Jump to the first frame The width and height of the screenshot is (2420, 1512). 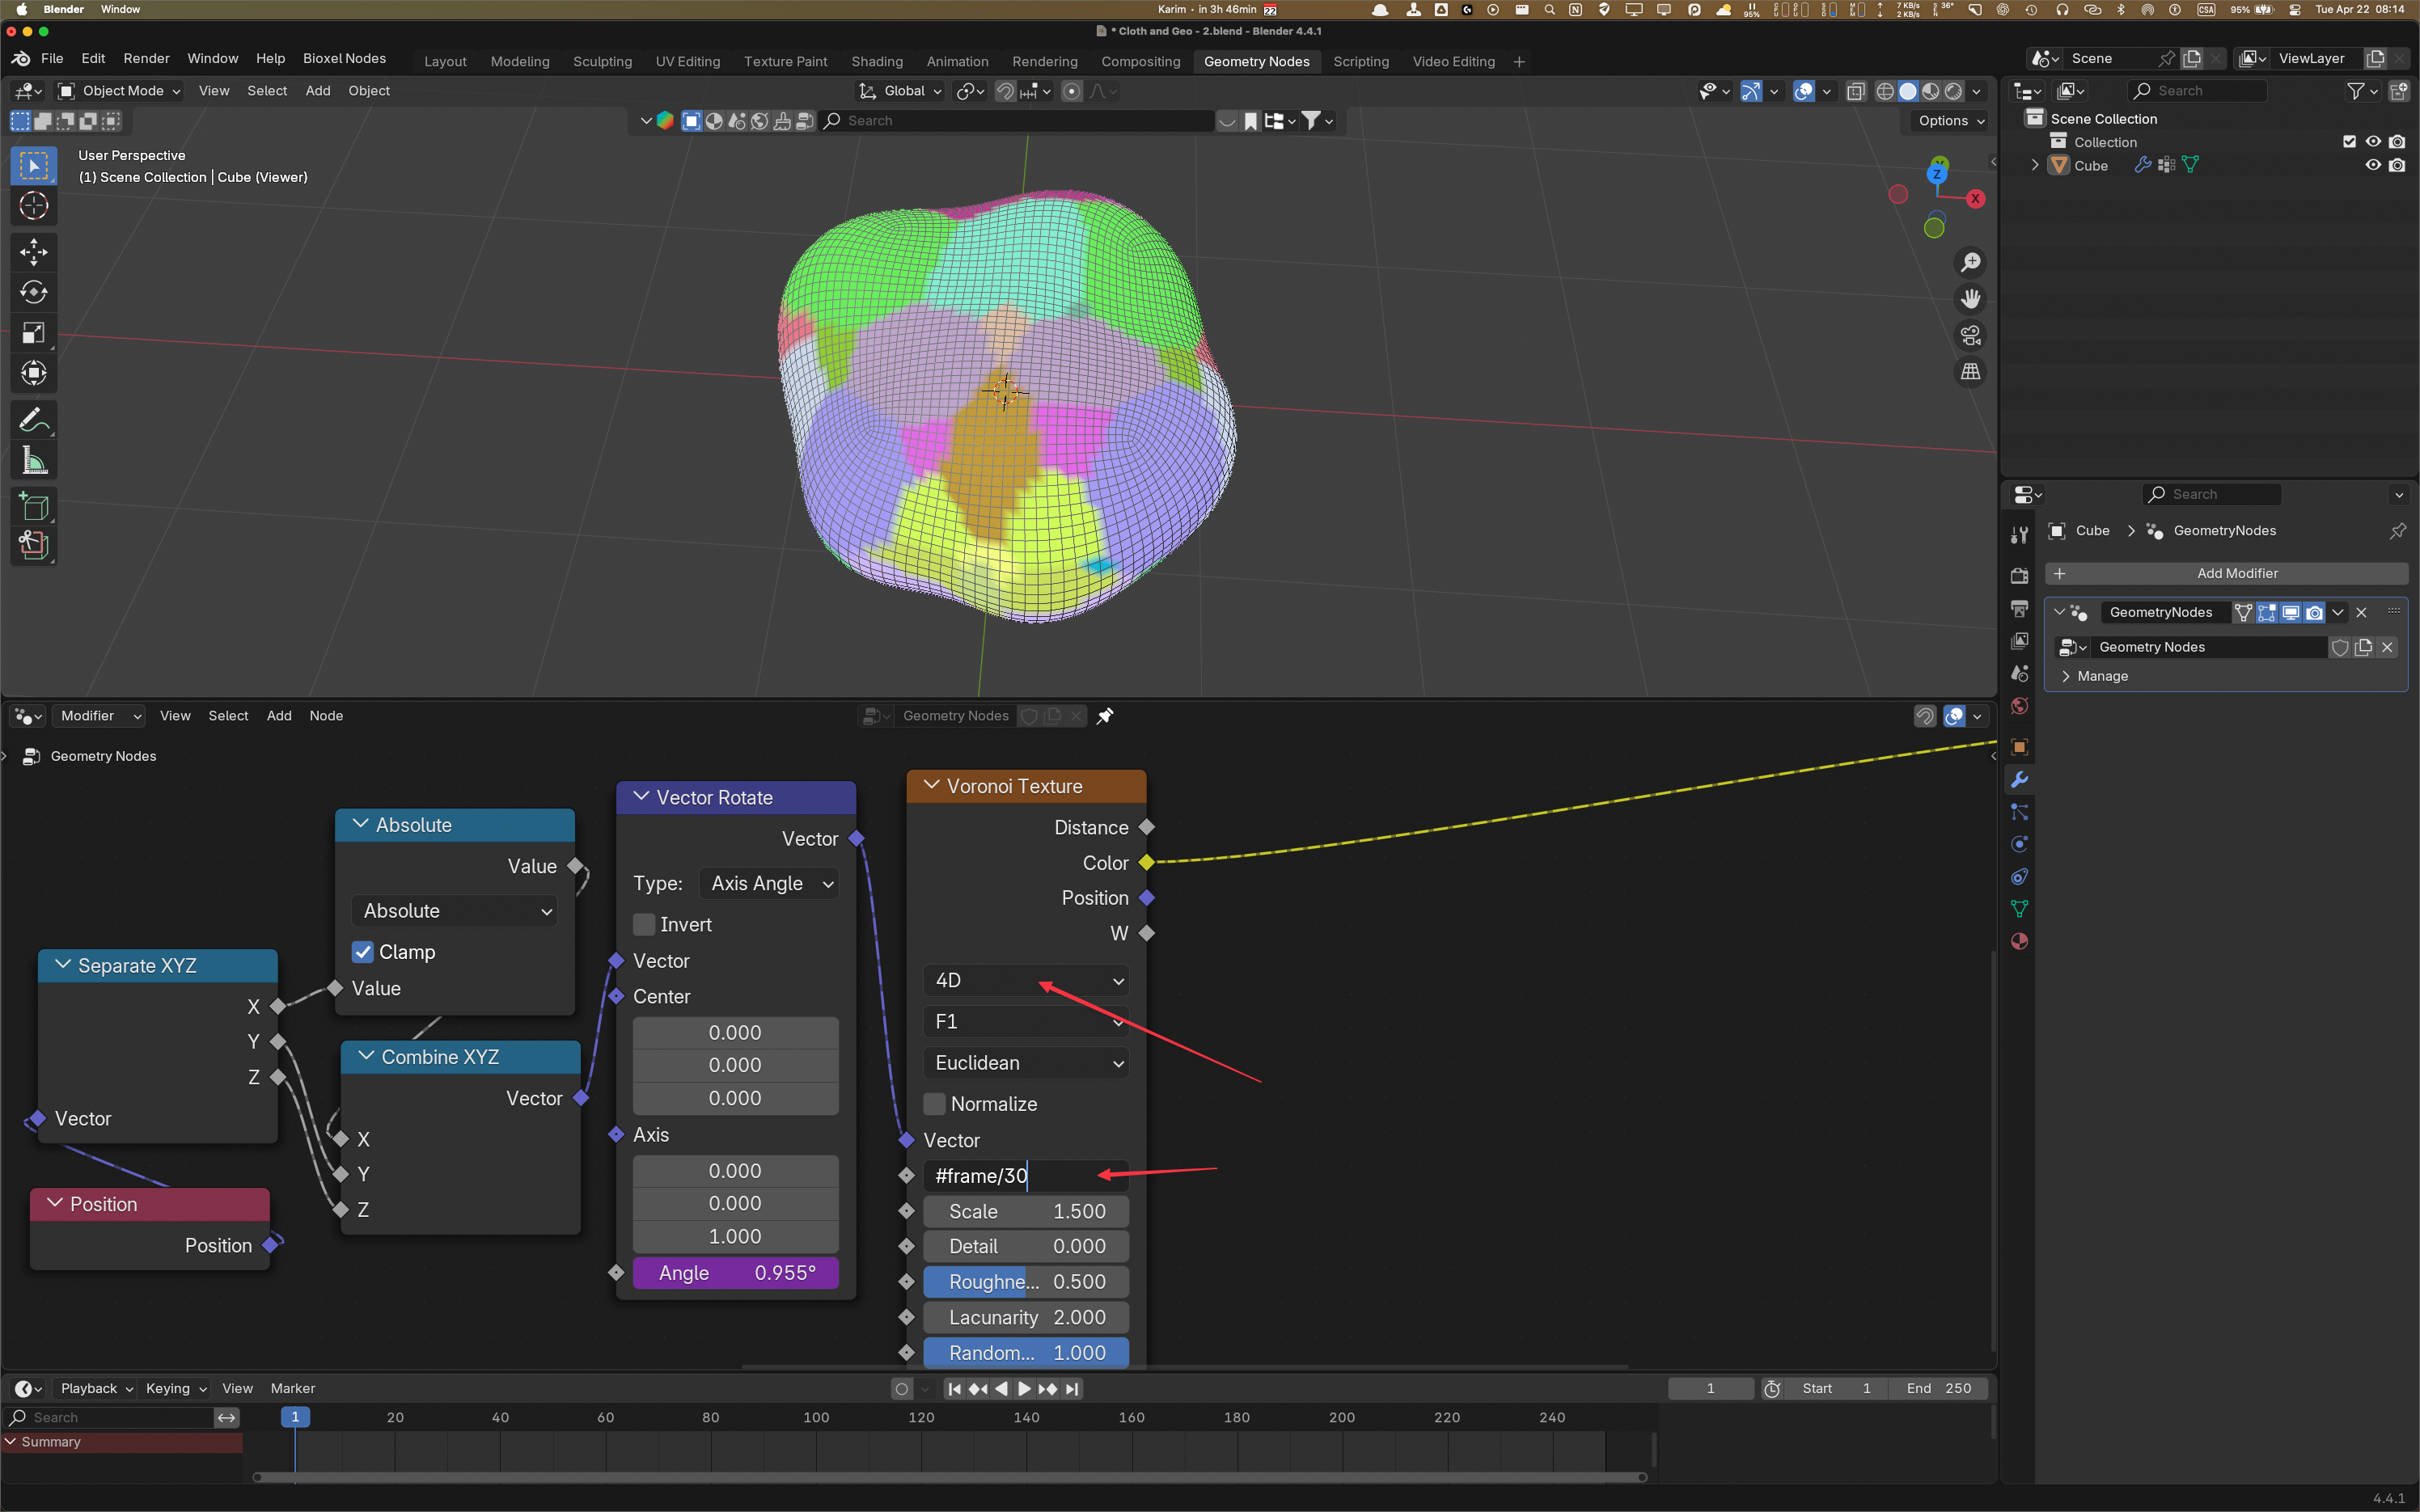tap(954, 1388)
